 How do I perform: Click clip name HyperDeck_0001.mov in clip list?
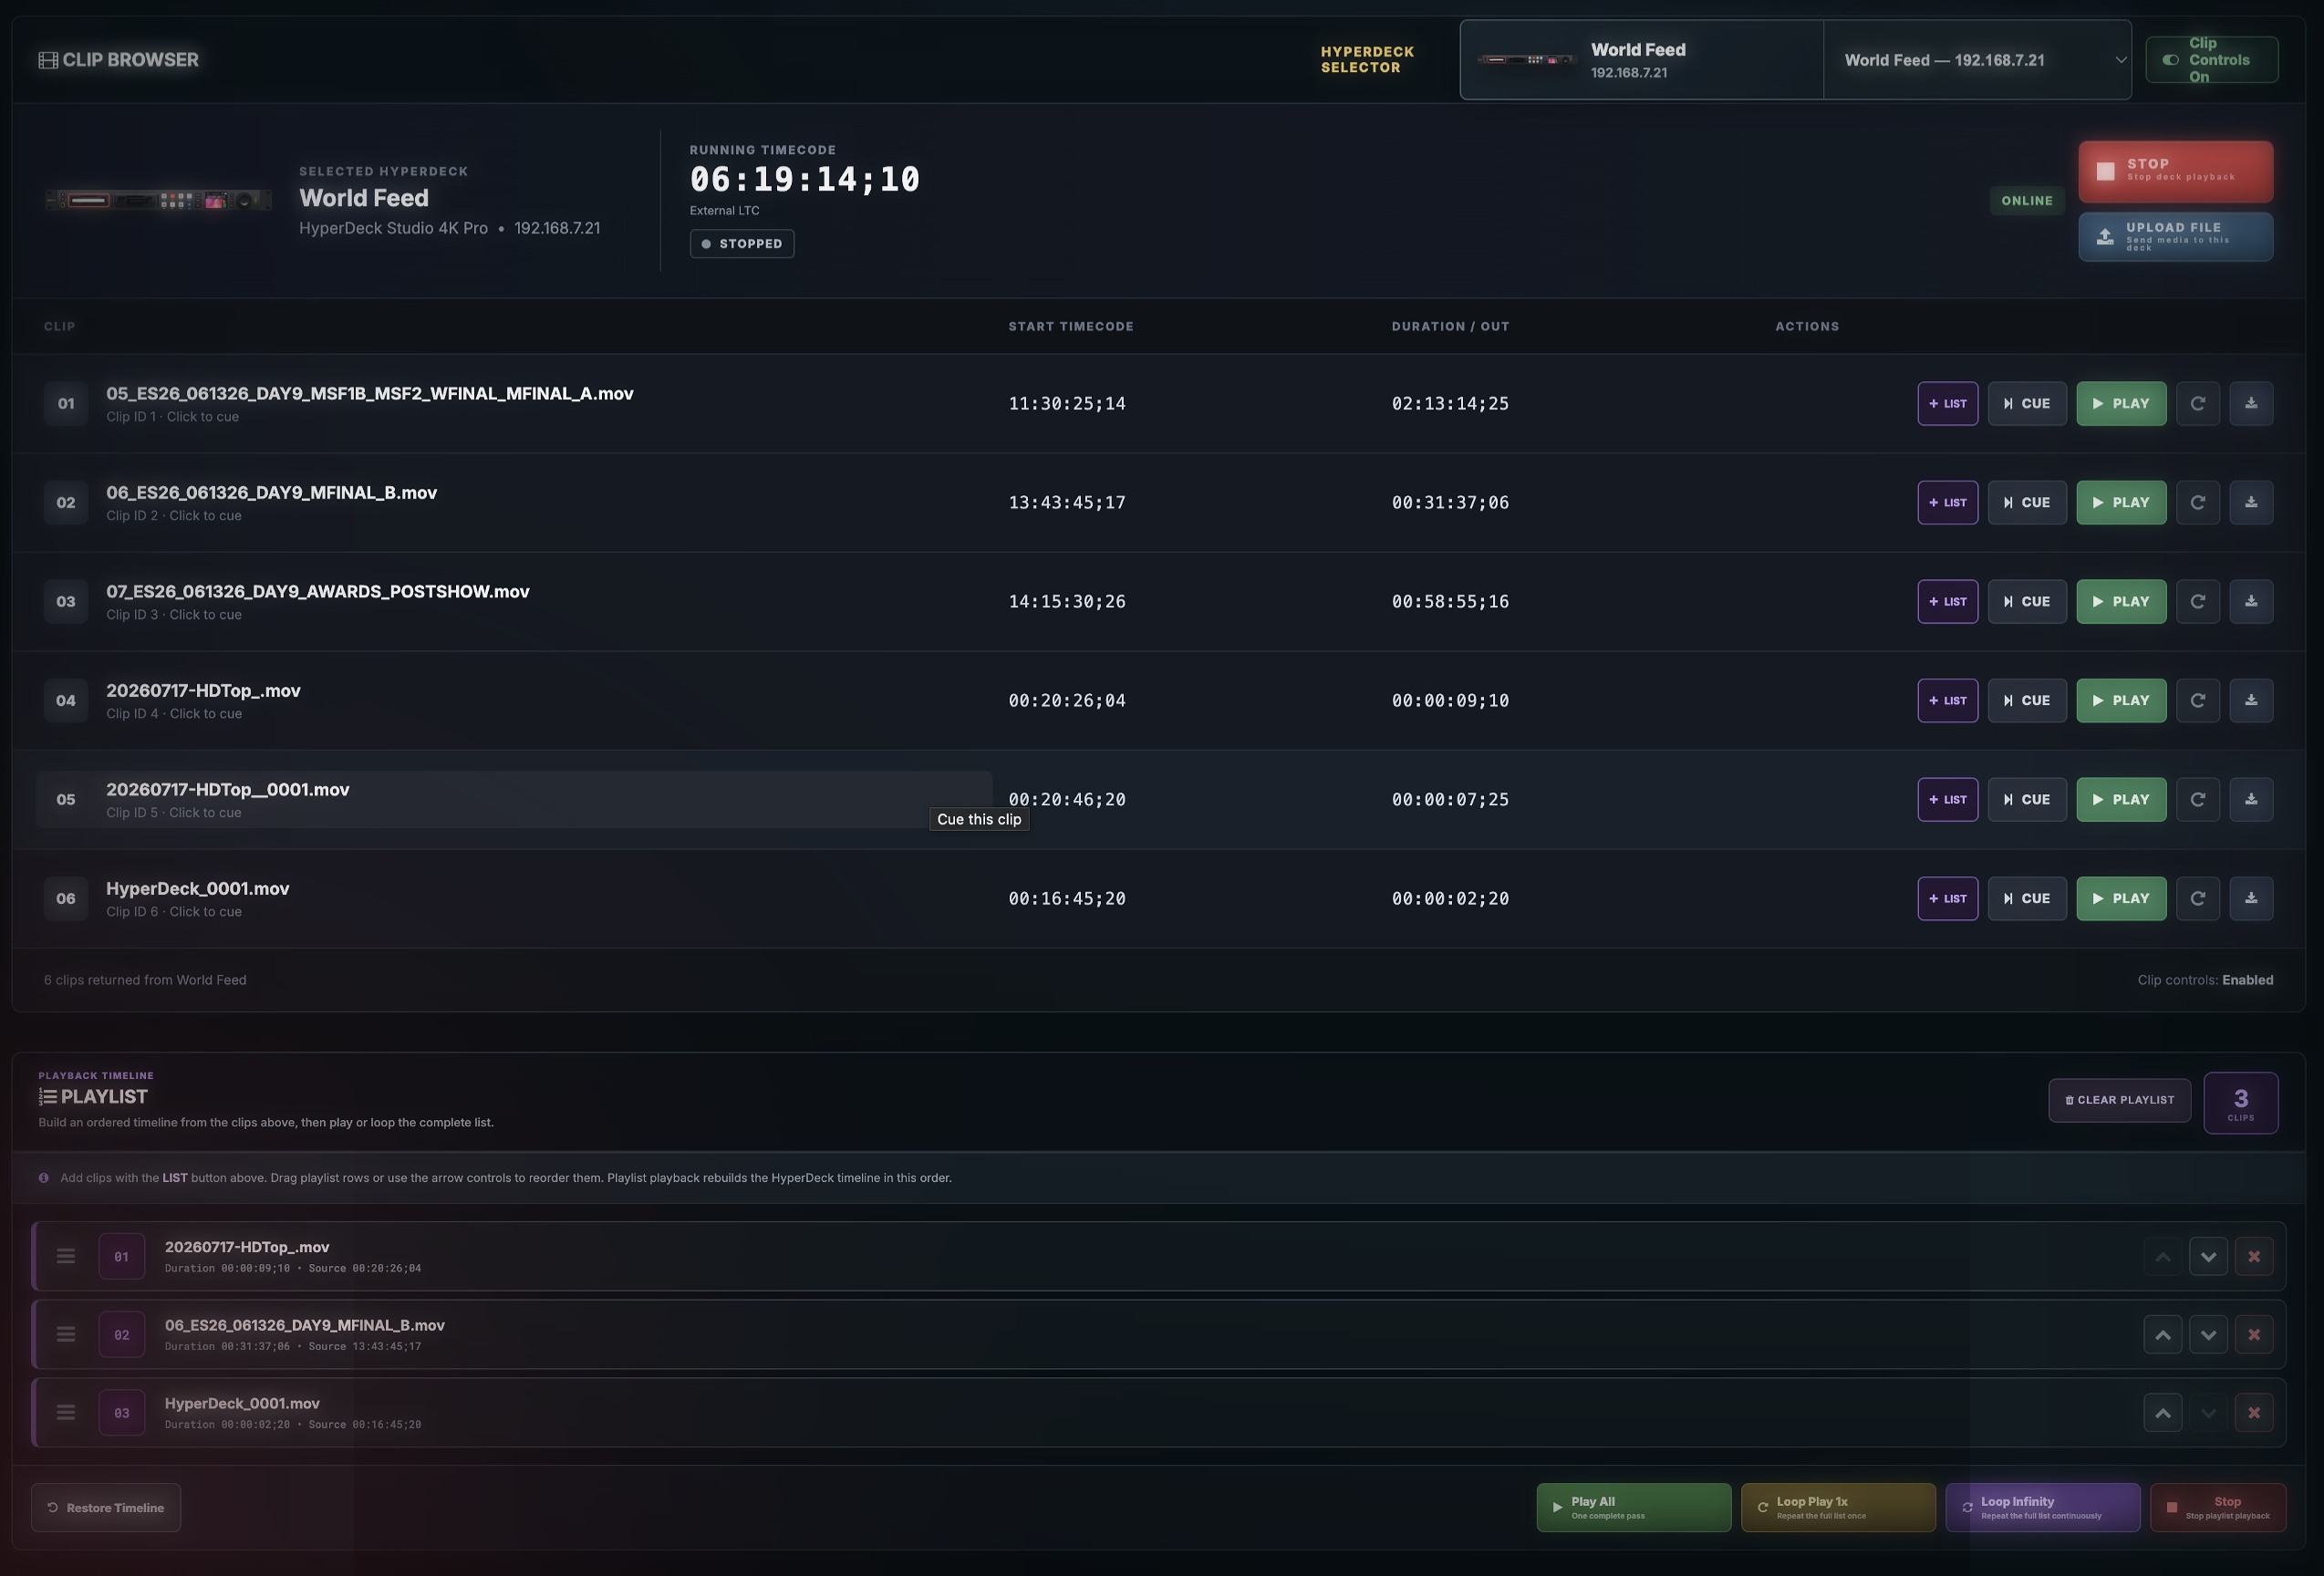(x=198, y=889)
